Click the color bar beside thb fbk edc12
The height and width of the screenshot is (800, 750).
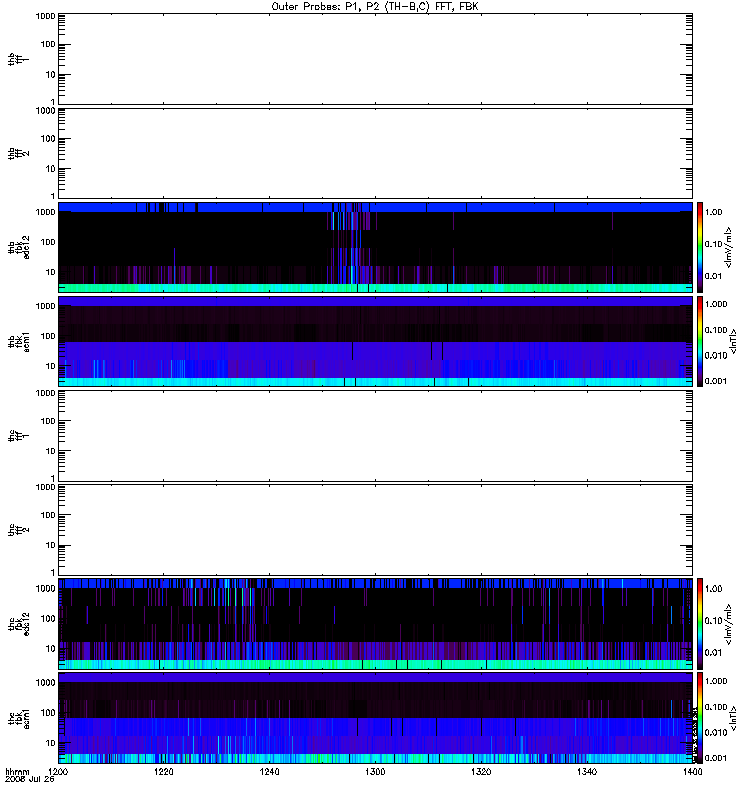tap(700, 247)
